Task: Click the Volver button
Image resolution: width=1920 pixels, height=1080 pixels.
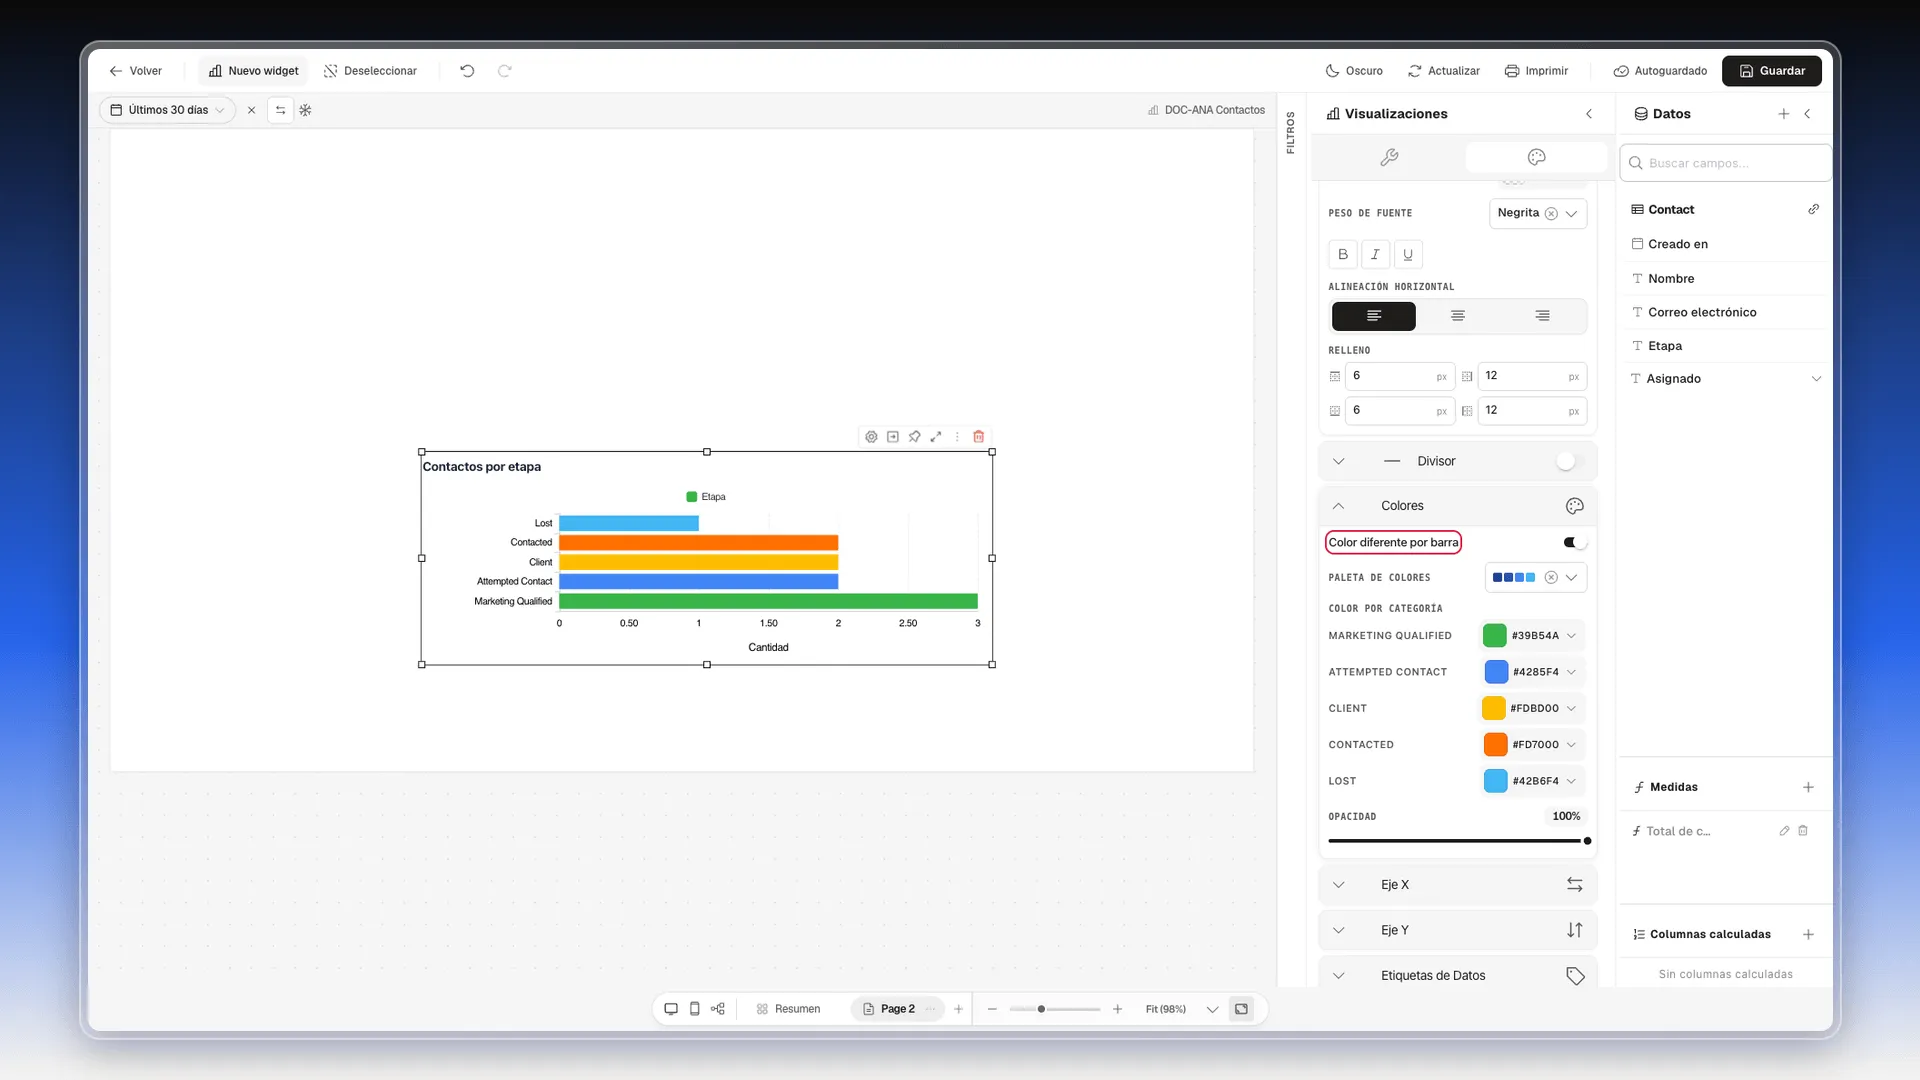Action: click(x=135, y=71)
